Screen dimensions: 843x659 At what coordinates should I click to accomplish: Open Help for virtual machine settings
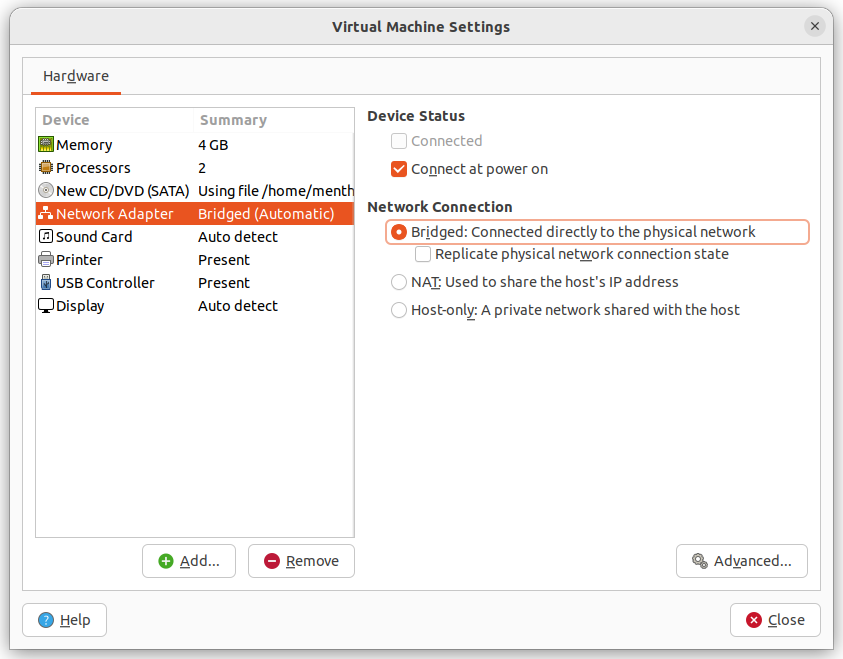tap(63, 620)
